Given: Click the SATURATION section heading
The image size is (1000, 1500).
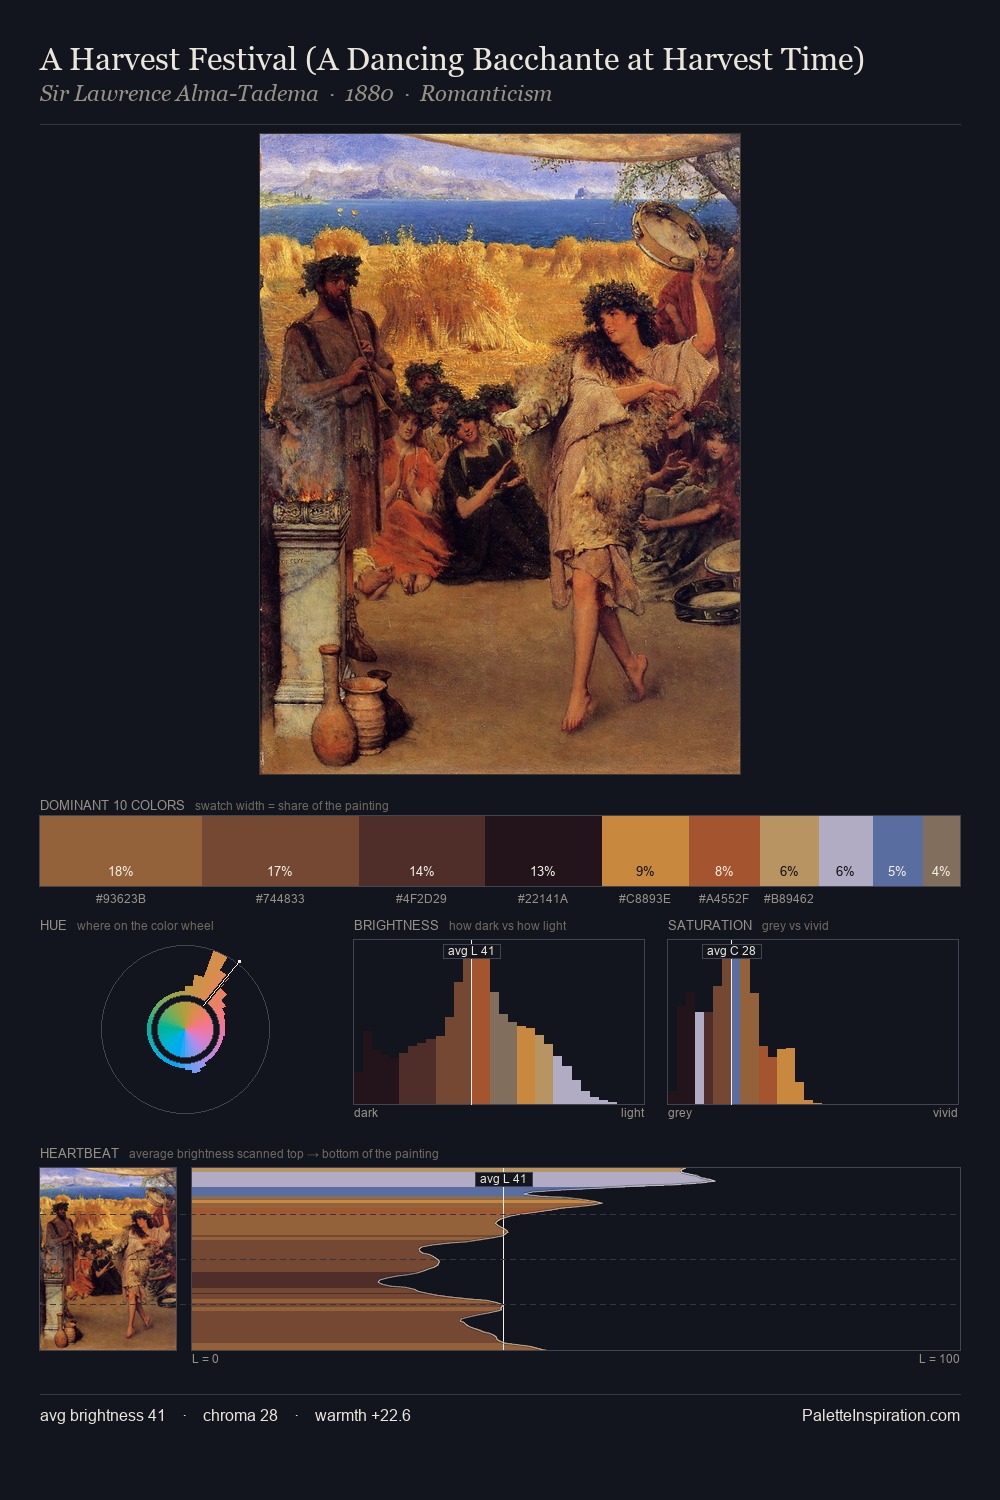Looking at the screenshot, I should coord(710,925).
